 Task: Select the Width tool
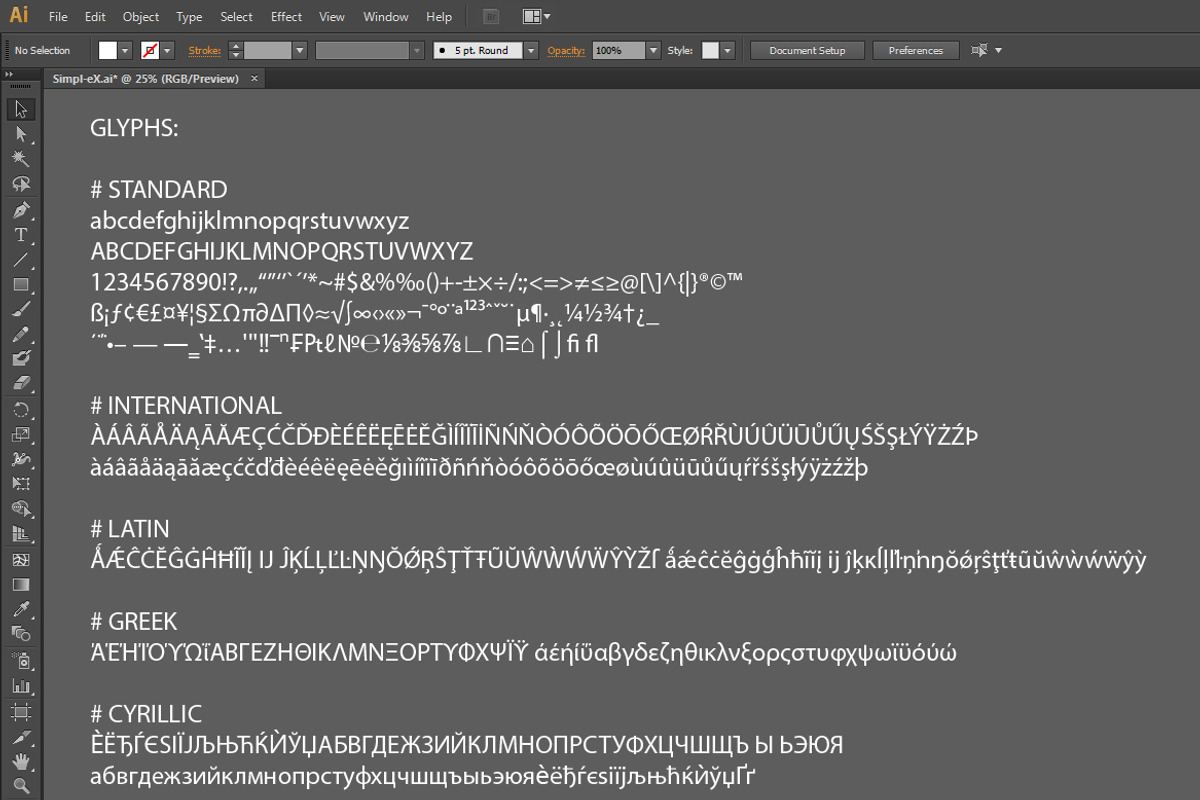(21, 460)
